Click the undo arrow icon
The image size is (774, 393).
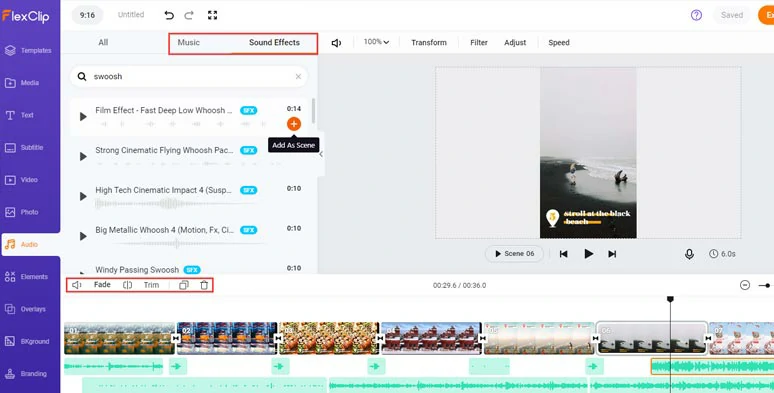(x=169, y=15)
